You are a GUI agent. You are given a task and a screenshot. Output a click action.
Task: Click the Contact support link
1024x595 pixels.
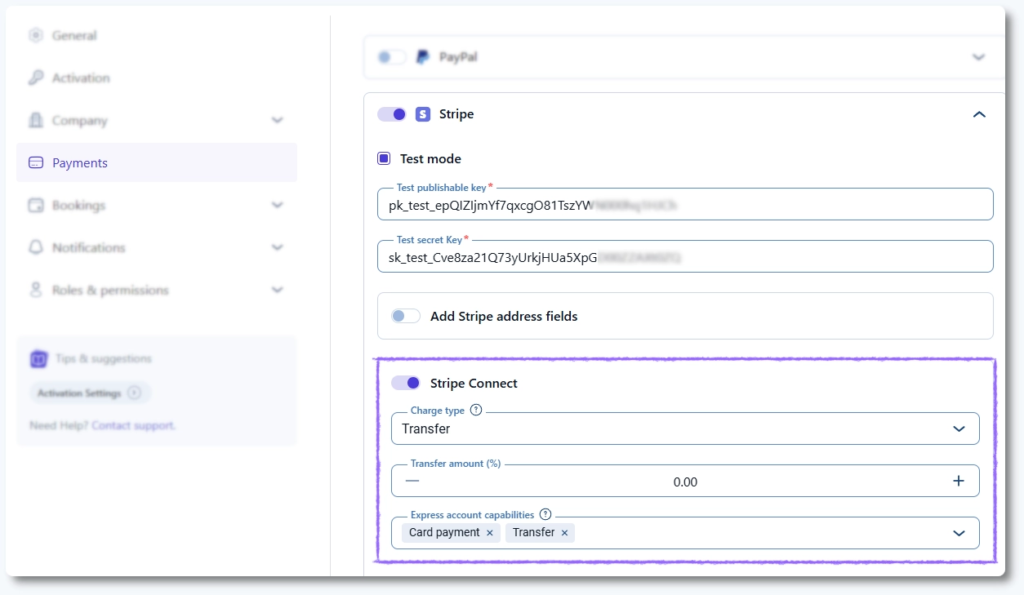tap(133, 425)
